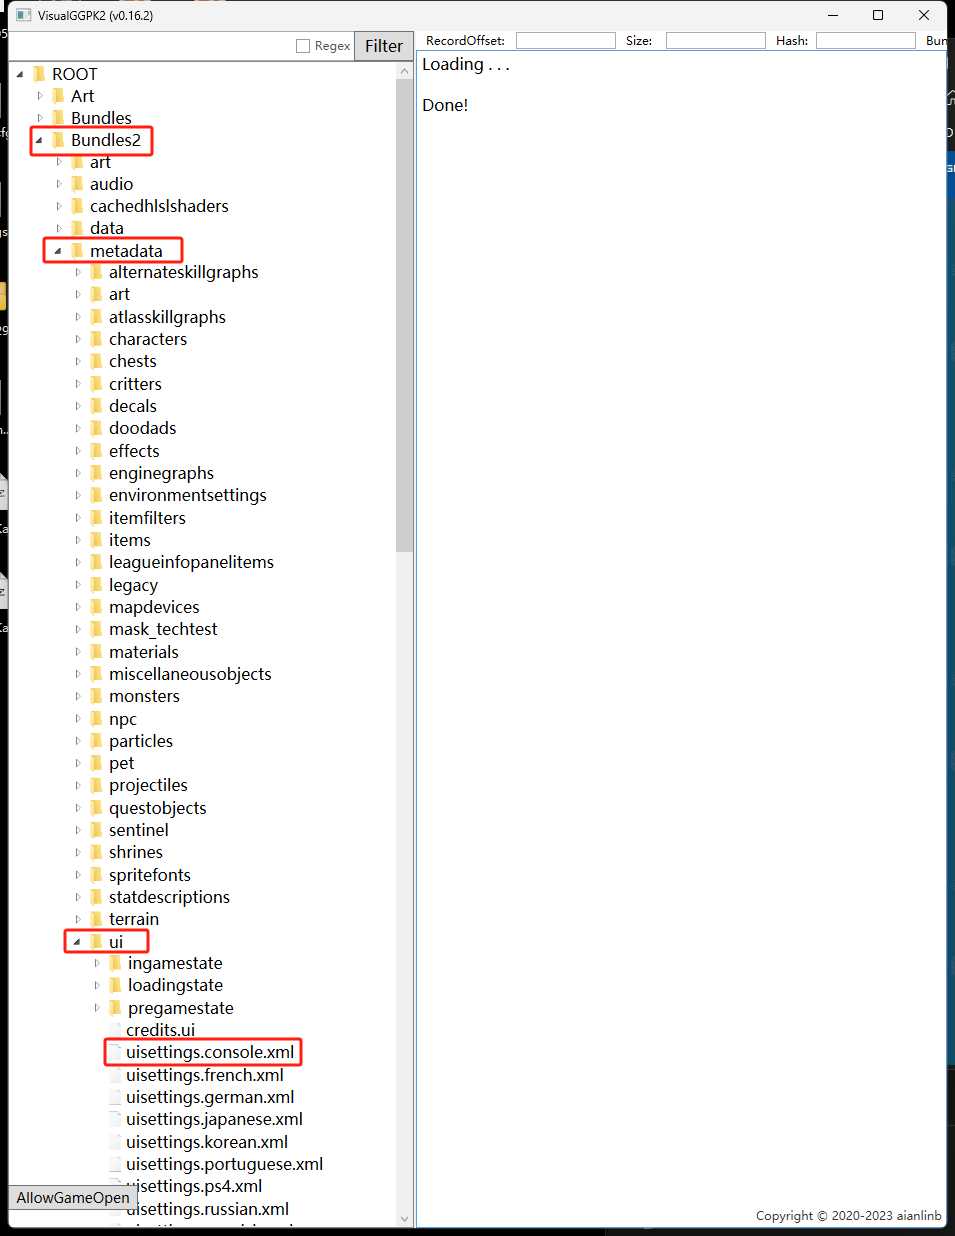Select uisettings.japanese.xml in the tree
The image size is (955, 1236).
(x=213, y=1118)
